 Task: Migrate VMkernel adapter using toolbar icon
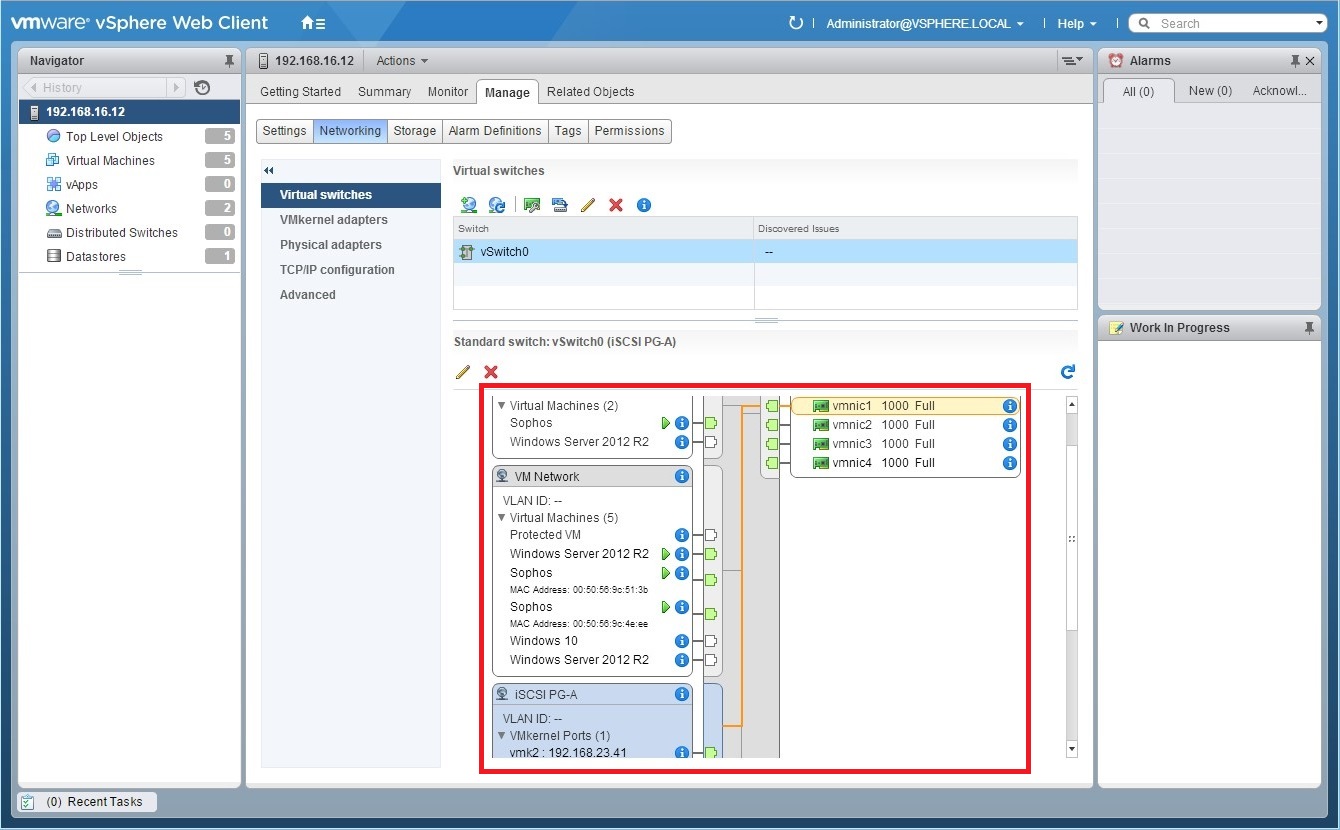coord(559,204)
